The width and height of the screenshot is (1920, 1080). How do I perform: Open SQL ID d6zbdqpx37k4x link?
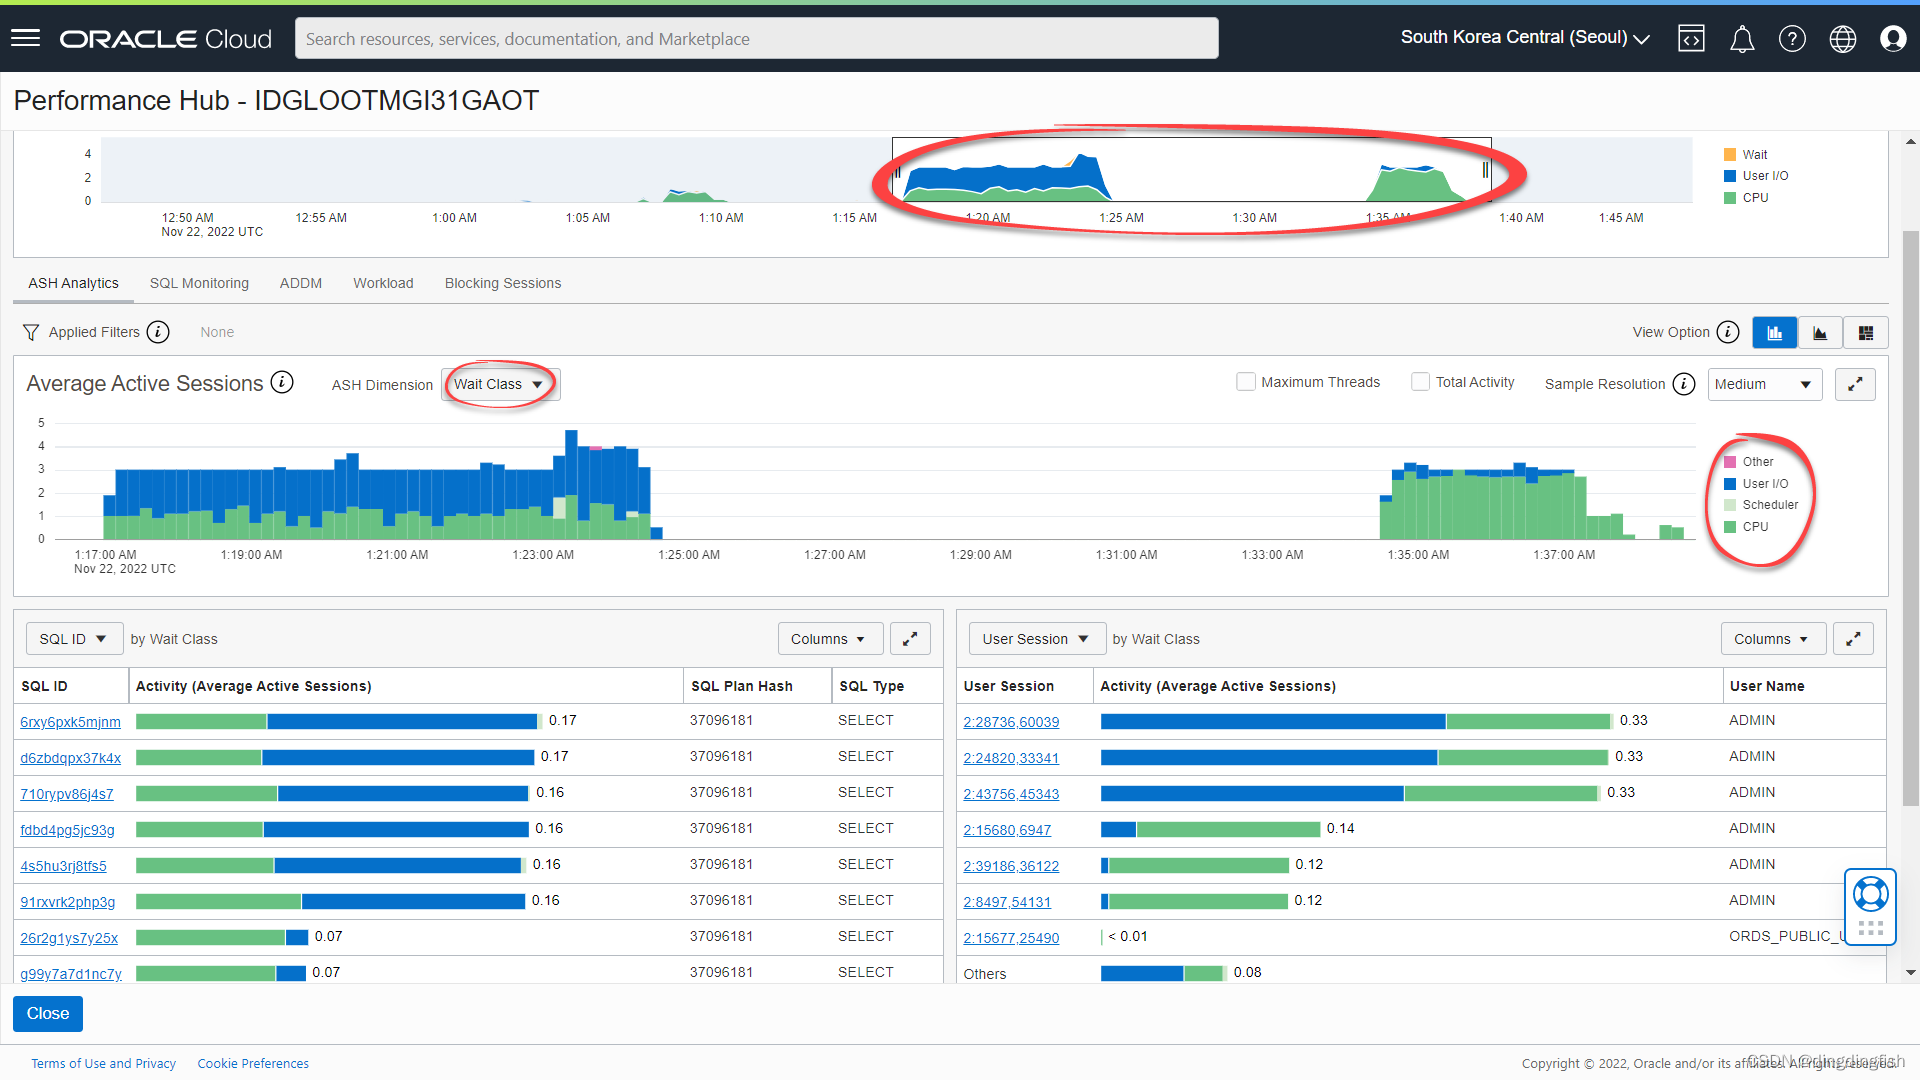tap(70, 758)
